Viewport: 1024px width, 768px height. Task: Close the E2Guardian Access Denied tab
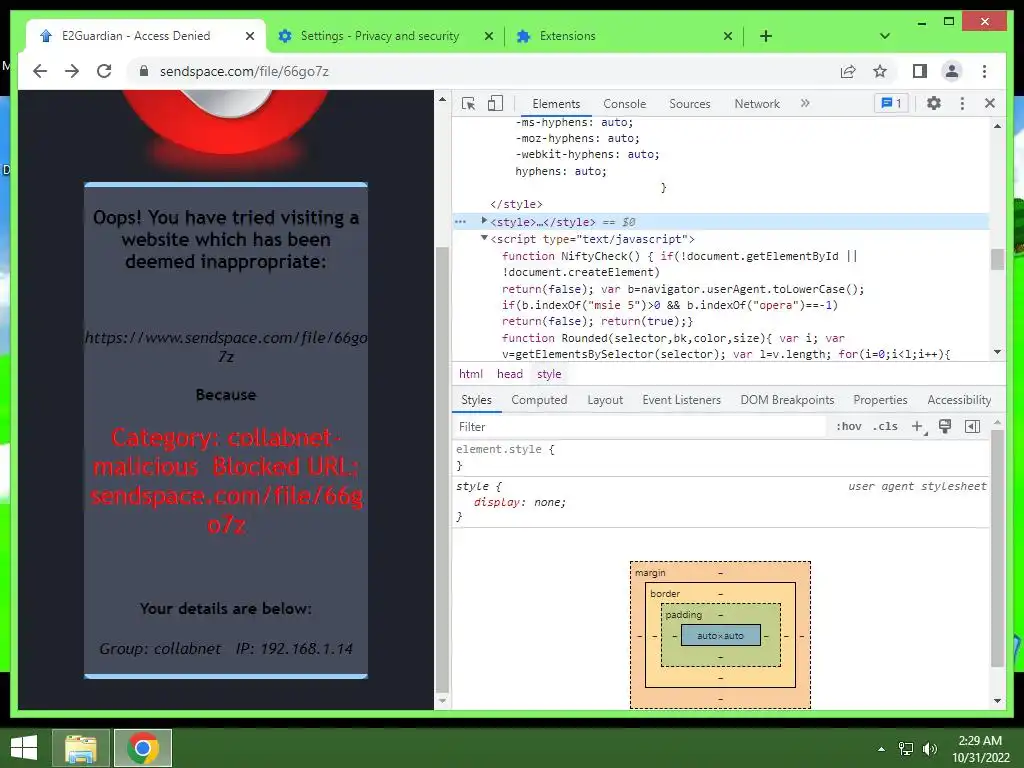[x=249, y=37]
